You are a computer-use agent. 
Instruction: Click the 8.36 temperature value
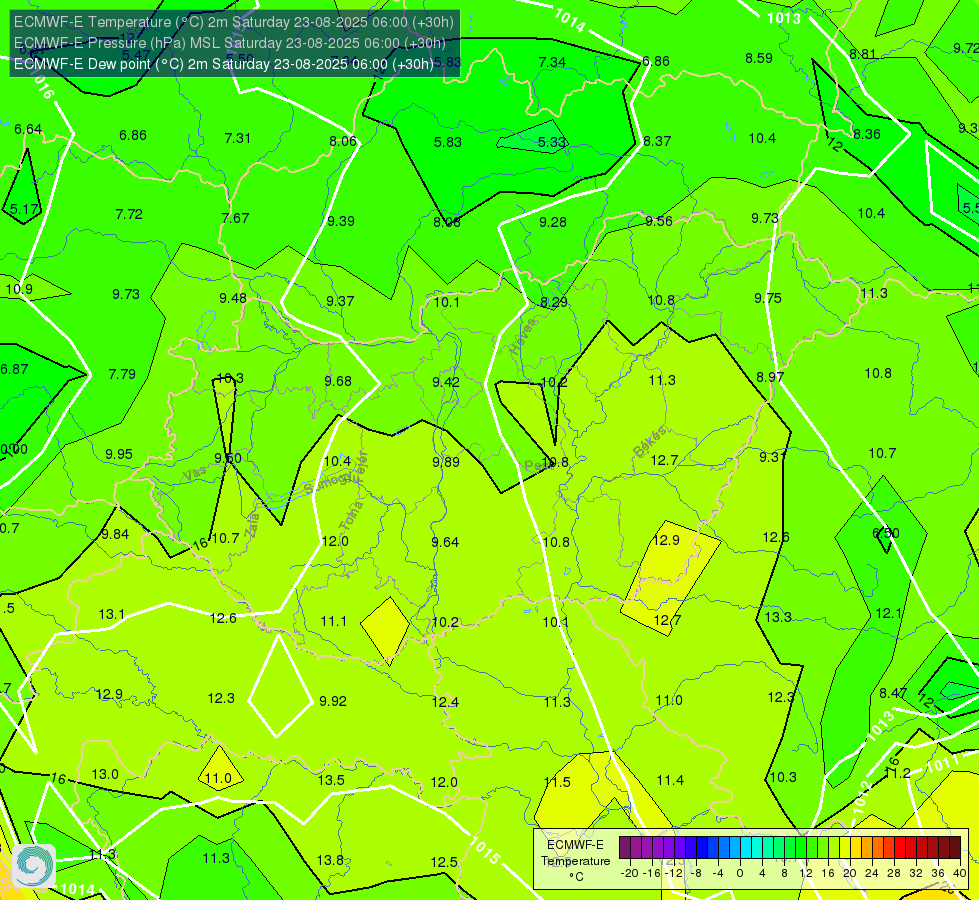point(867,134)
